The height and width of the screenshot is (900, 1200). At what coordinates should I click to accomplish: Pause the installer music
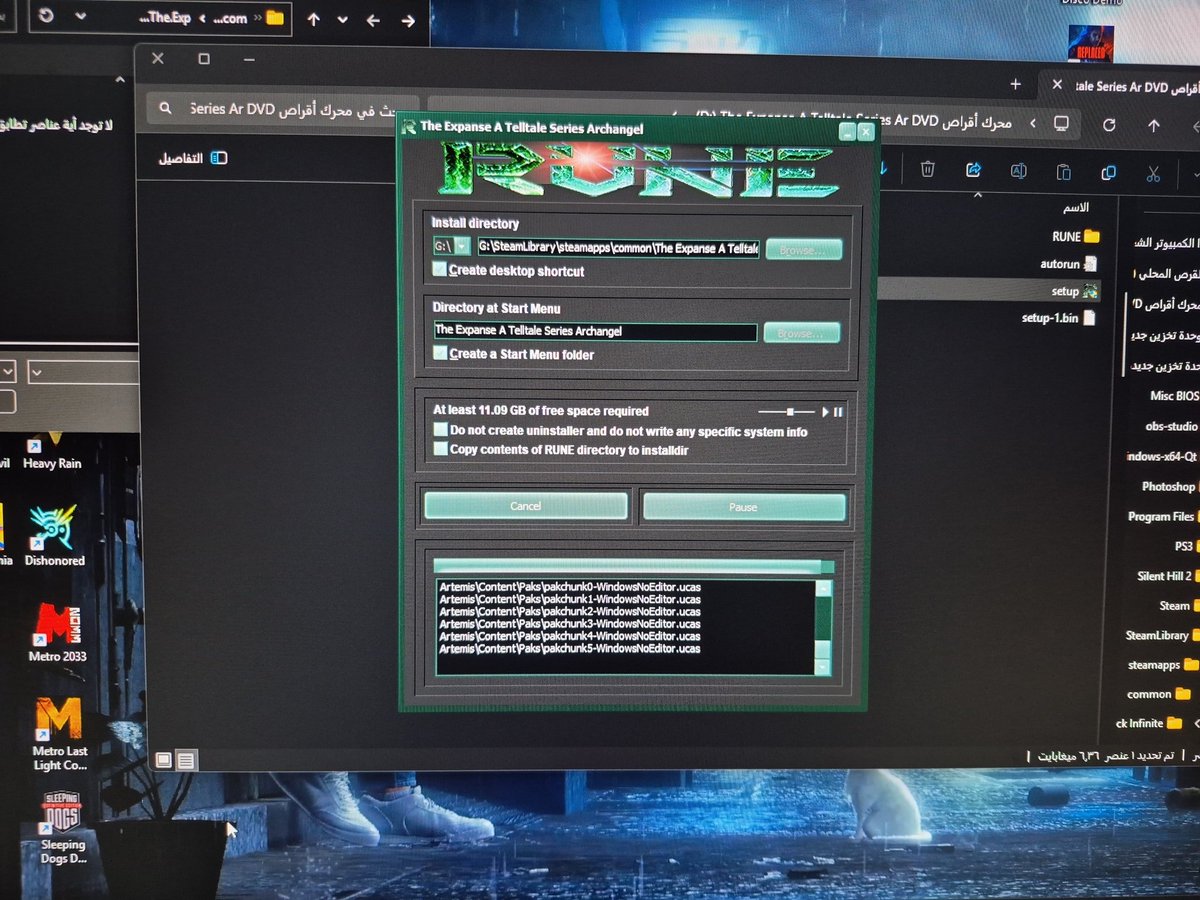838,411
